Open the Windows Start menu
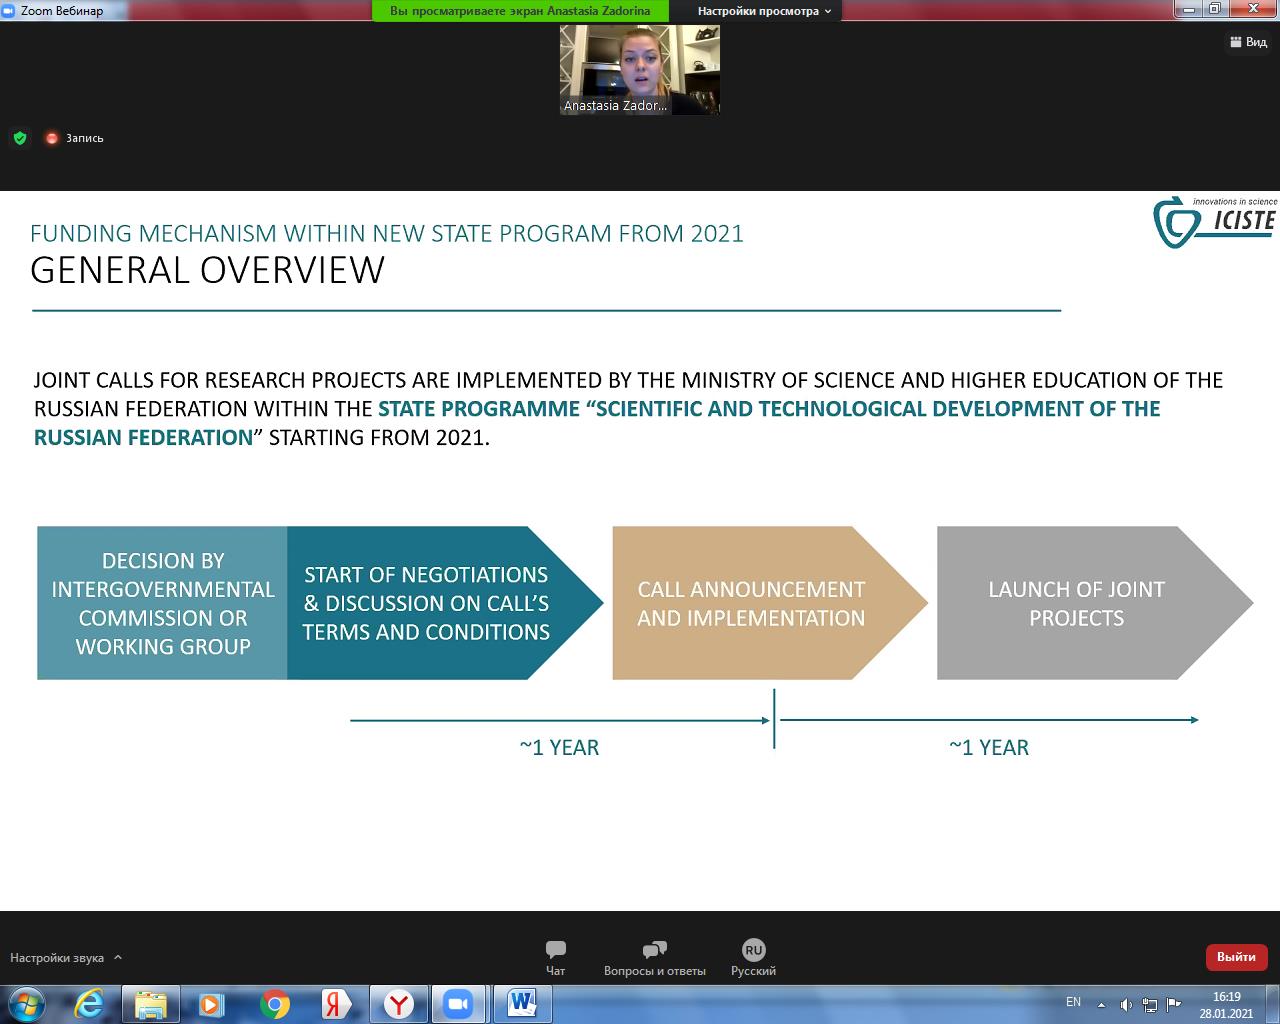 point(27,1003)
